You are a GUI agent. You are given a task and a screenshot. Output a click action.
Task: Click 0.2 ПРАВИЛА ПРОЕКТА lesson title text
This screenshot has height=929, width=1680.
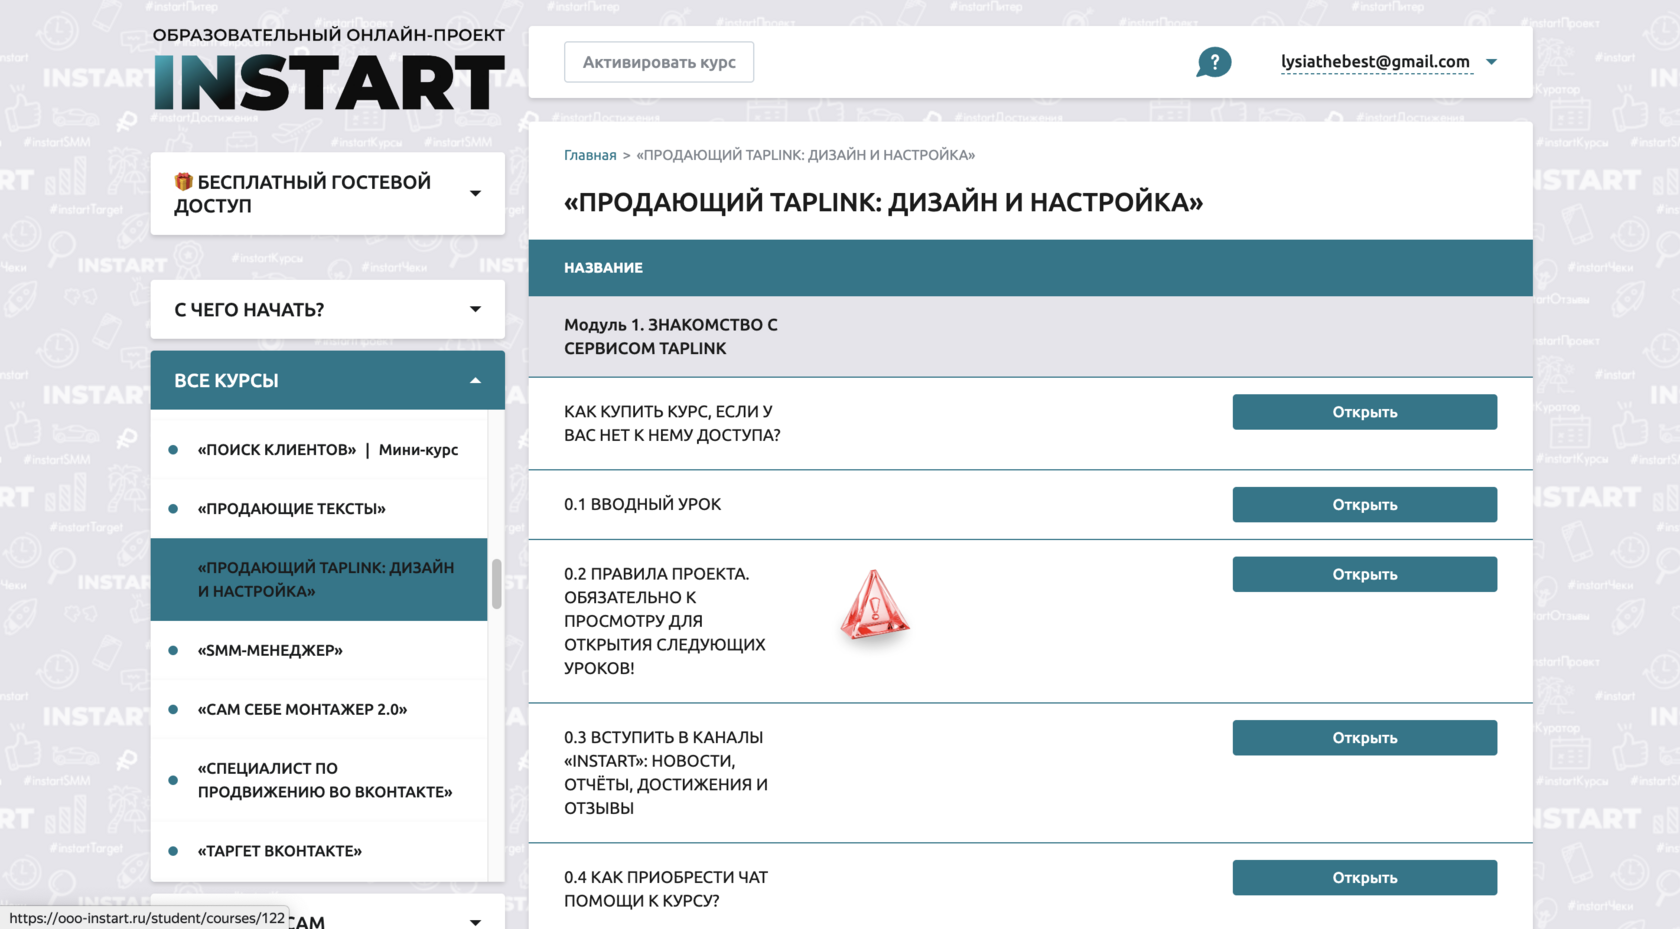[x=665, y=621]
